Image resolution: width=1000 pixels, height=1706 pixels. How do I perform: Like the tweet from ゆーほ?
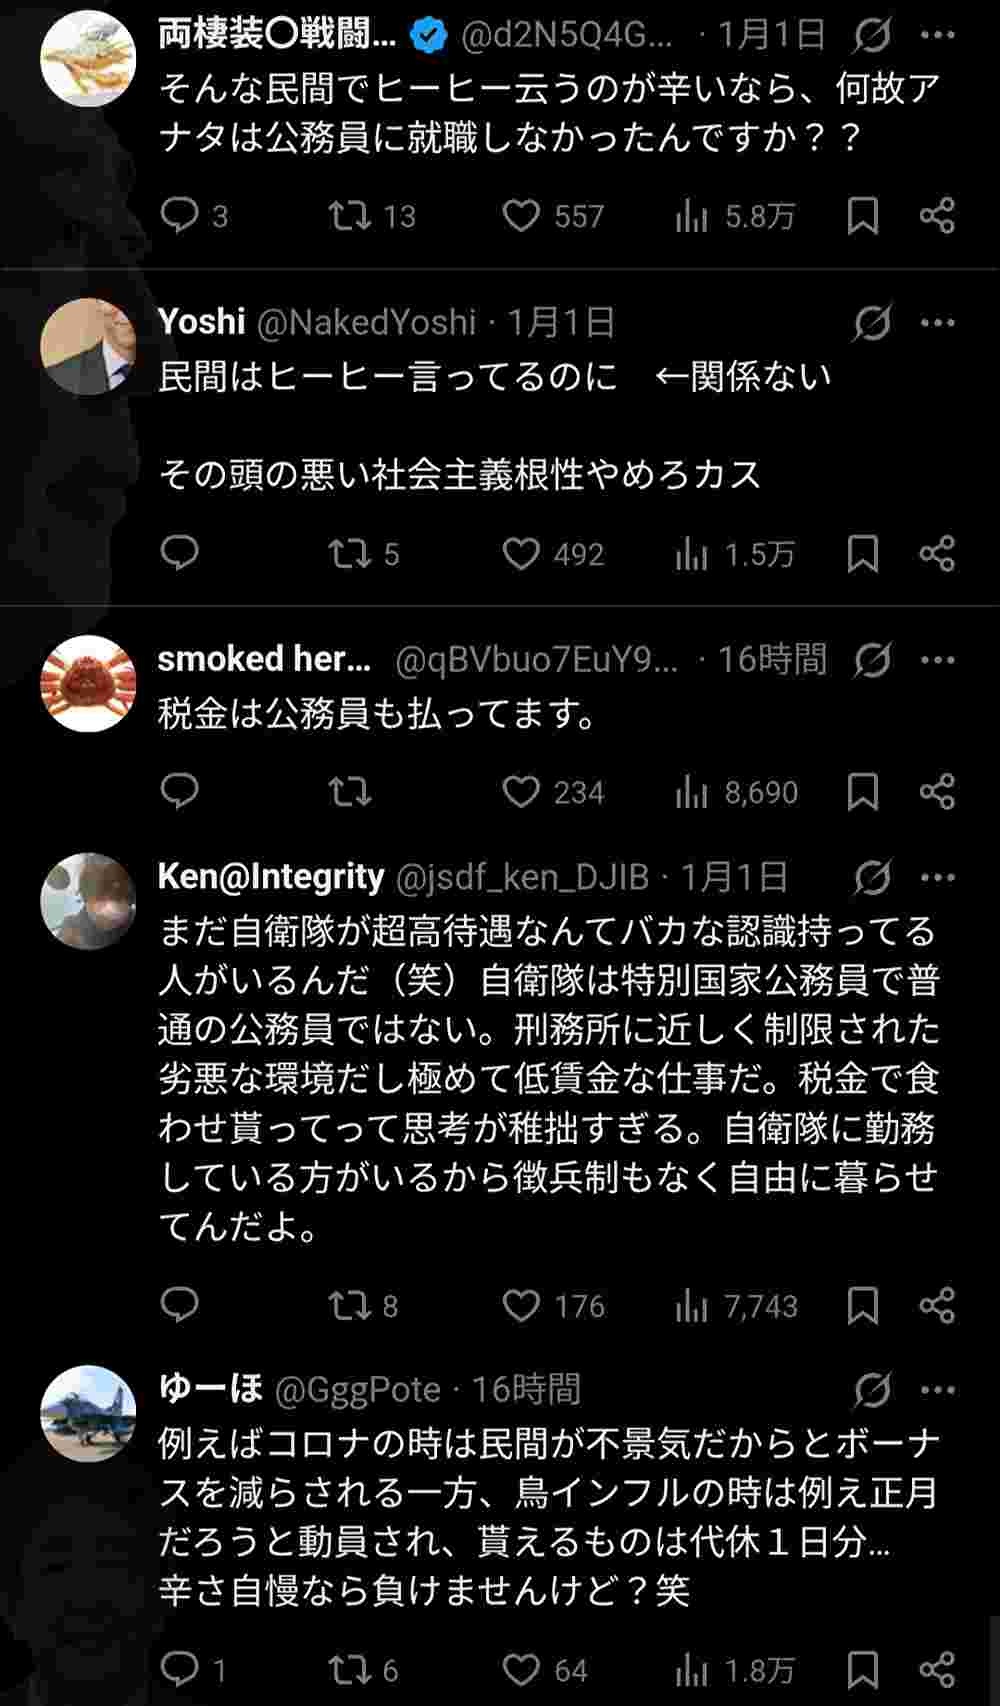[x=521, y=1669]
